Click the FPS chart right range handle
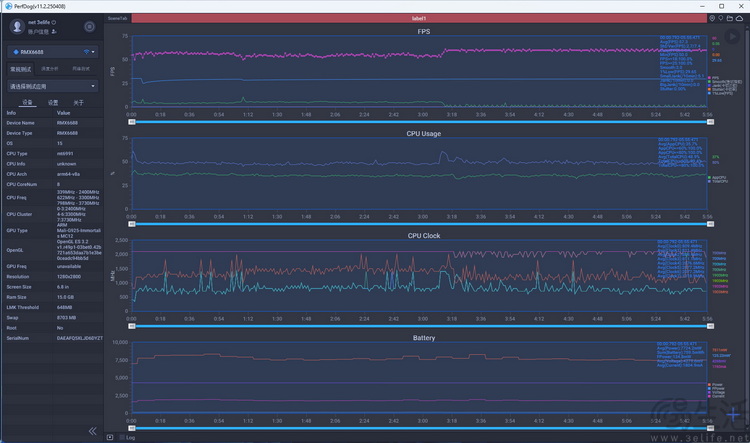 tap(710, 122)
